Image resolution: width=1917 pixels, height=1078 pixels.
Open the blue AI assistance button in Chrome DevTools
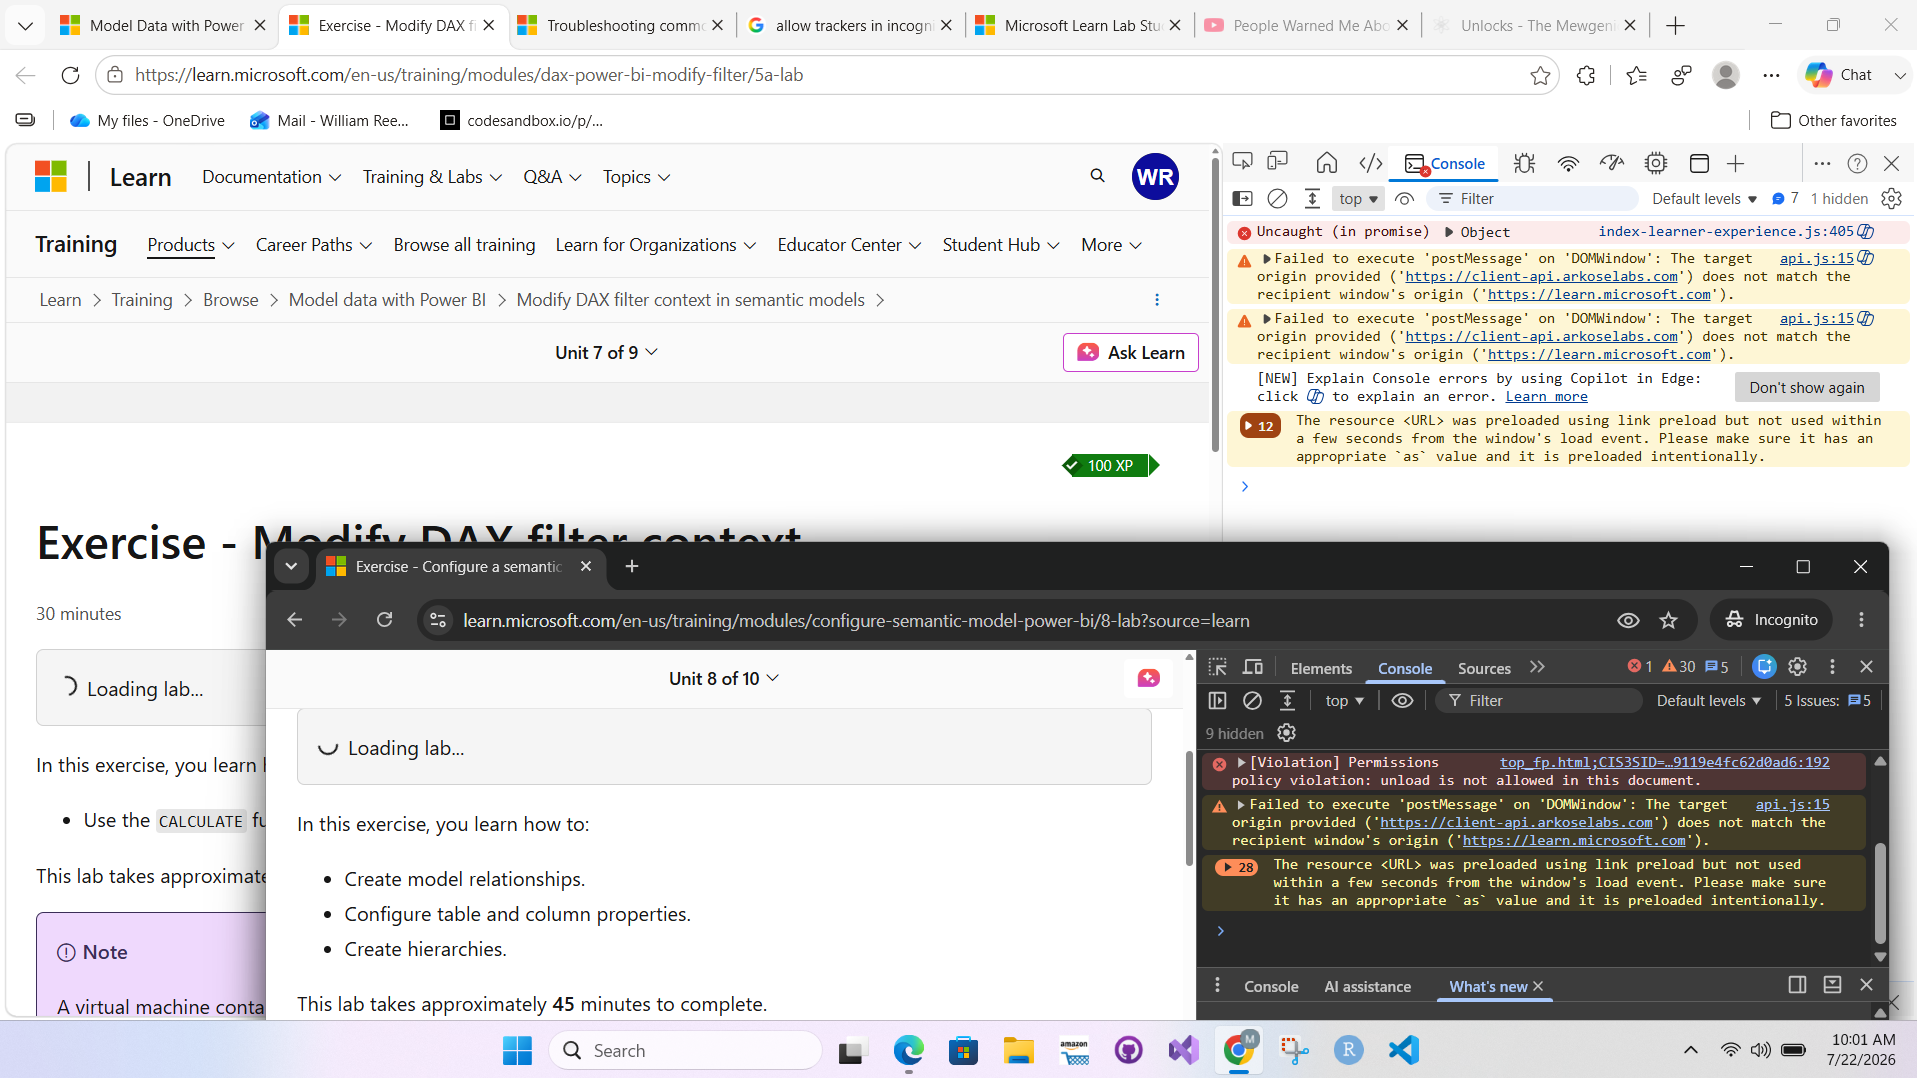[1764, 667]
